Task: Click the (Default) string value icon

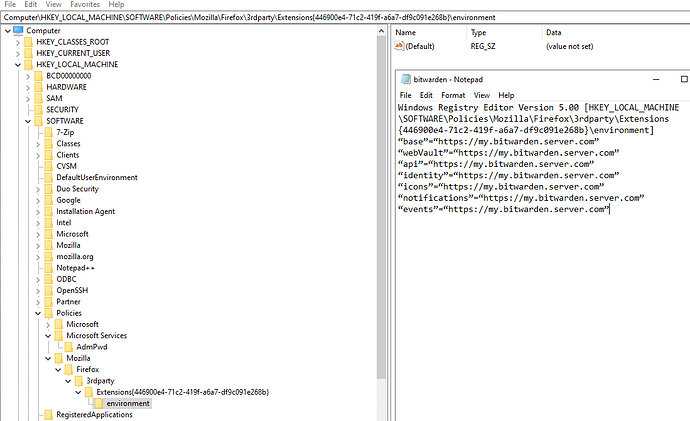Action: point(399,46)
